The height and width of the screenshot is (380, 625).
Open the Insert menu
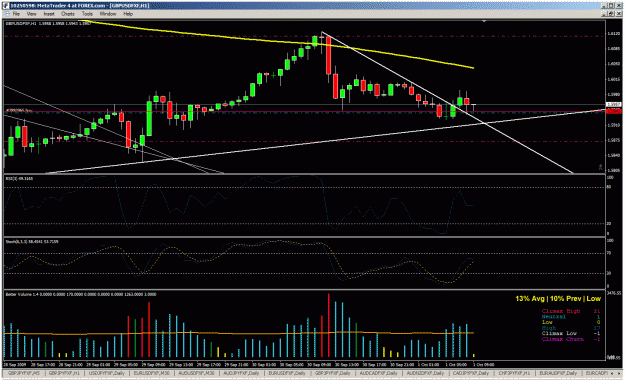pos(49,14)
